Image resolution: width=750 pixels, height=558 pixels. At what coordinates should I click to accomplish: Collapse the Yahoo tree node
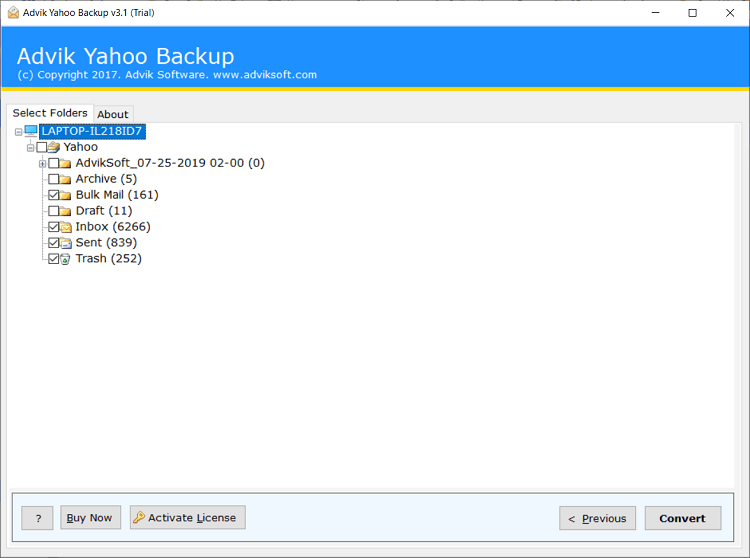click(x=31, y=148)
